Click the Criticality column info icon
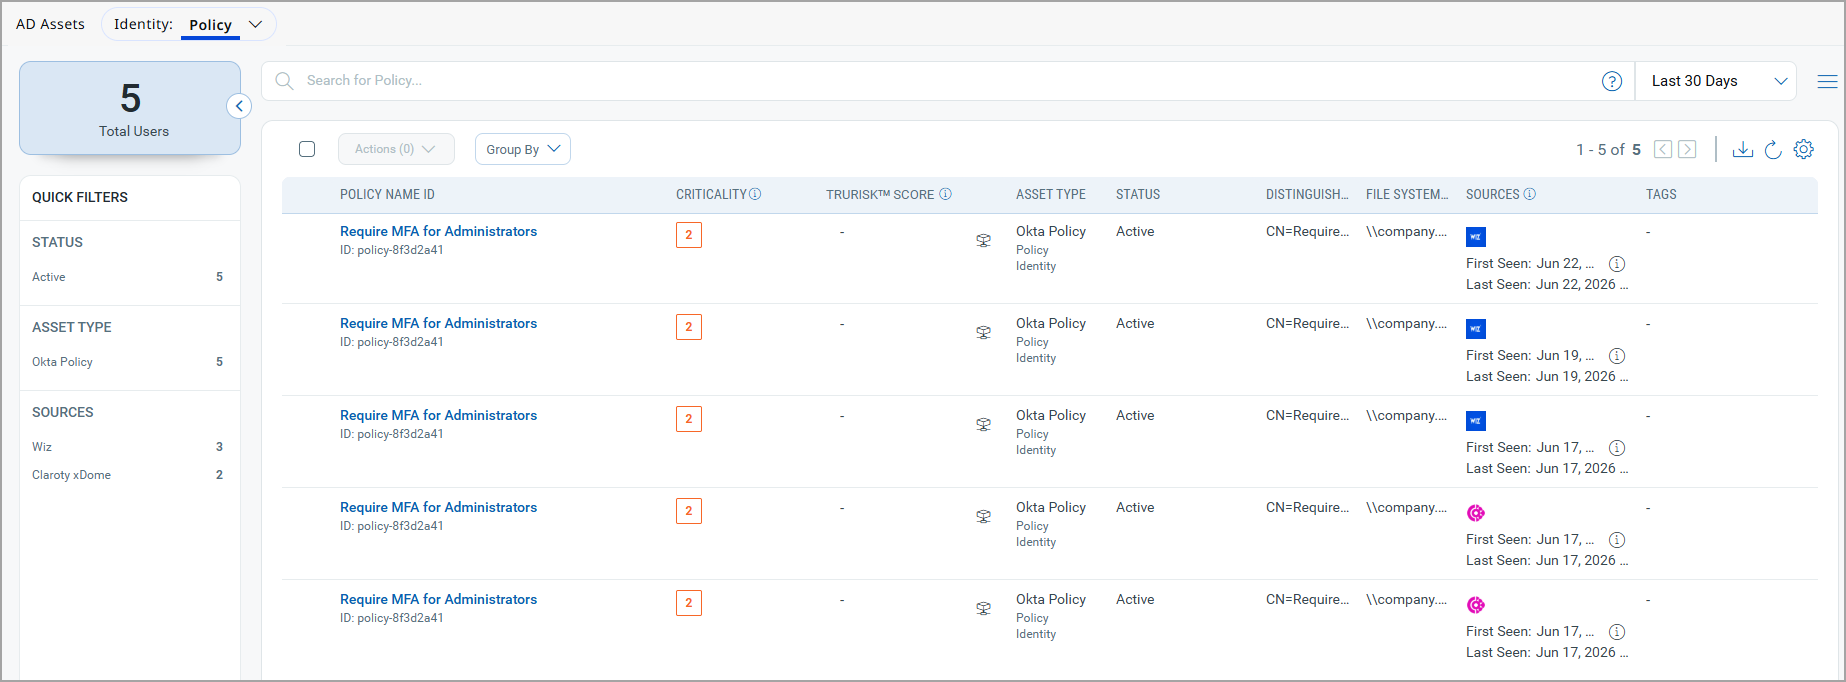 pyautogui.click(x=755, y=194)
